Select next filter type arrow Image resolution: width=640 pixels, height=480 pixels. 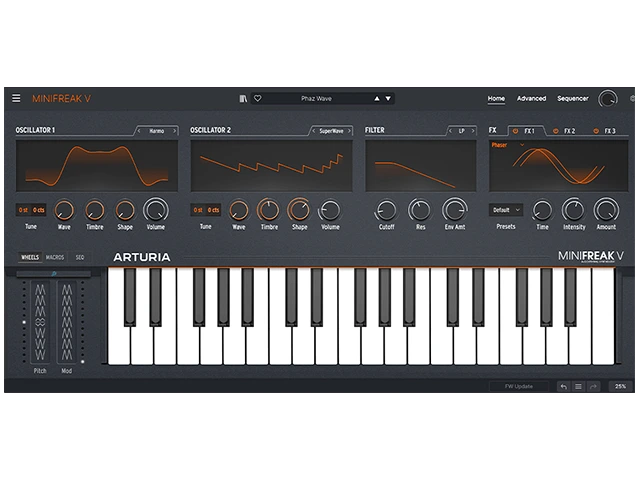pos(473,131)
